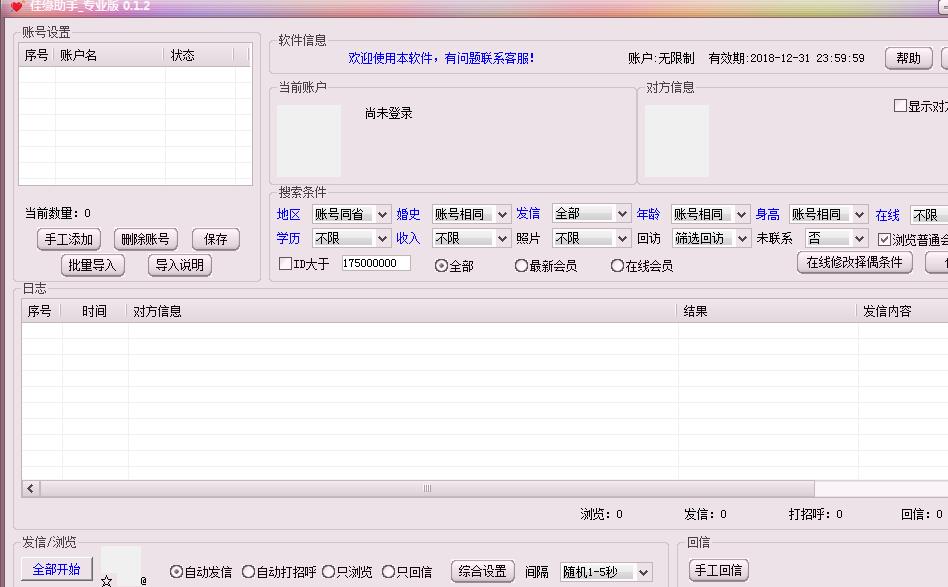Expand the 学历 education dropdown
The height and width of the screenshot is (587, 948).
click(351, 238)
